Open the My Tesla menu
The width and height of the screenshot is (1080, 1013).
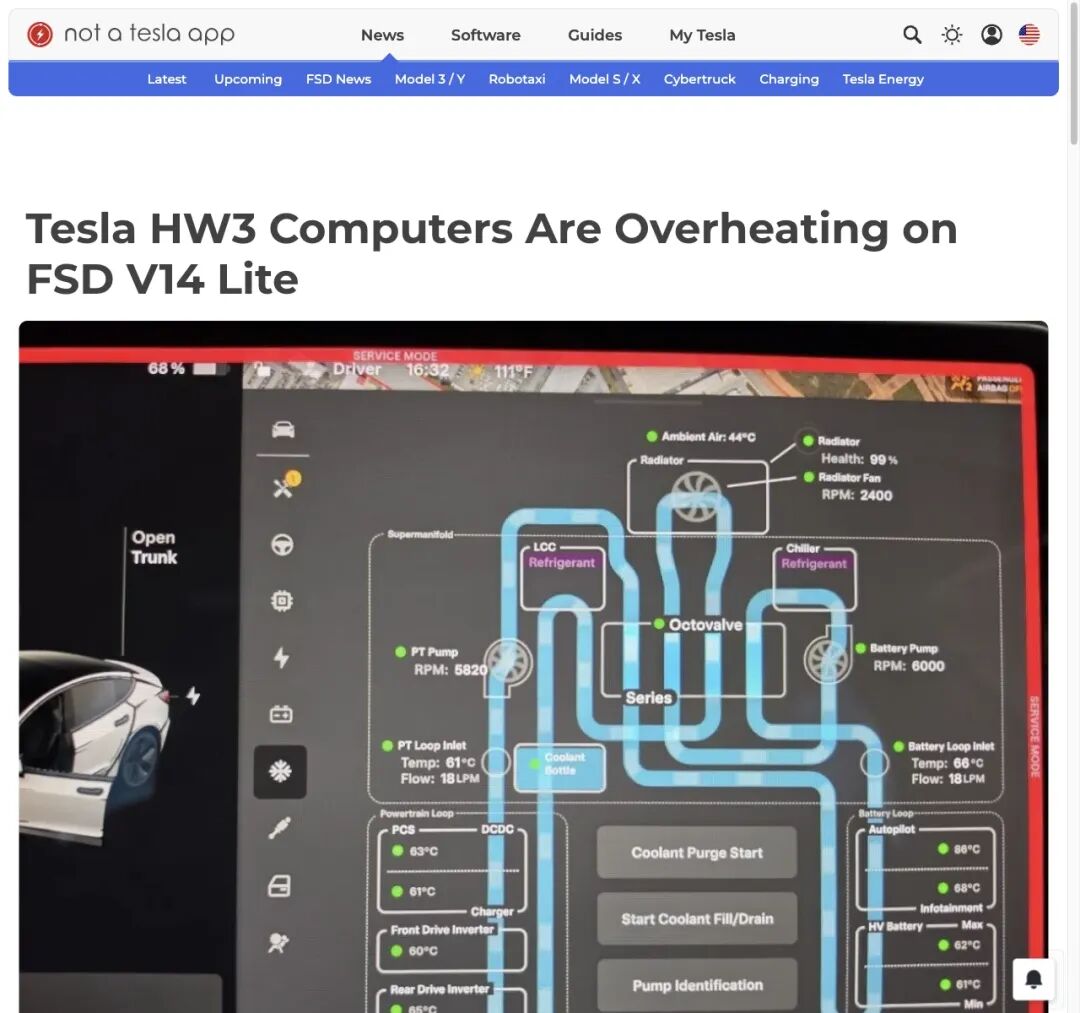coord(702,35)
